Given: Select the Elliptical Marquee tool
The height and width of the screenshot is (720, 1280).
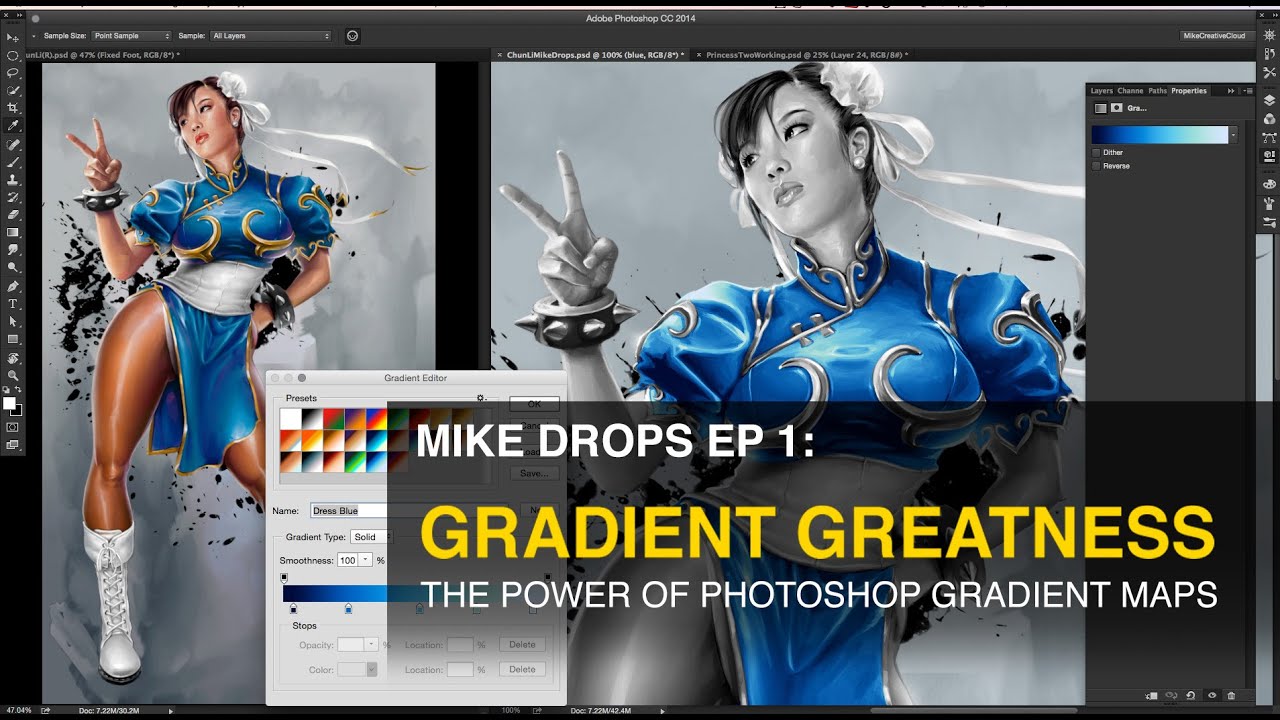Looking at the screenshot, I should (x=13, y=55).
